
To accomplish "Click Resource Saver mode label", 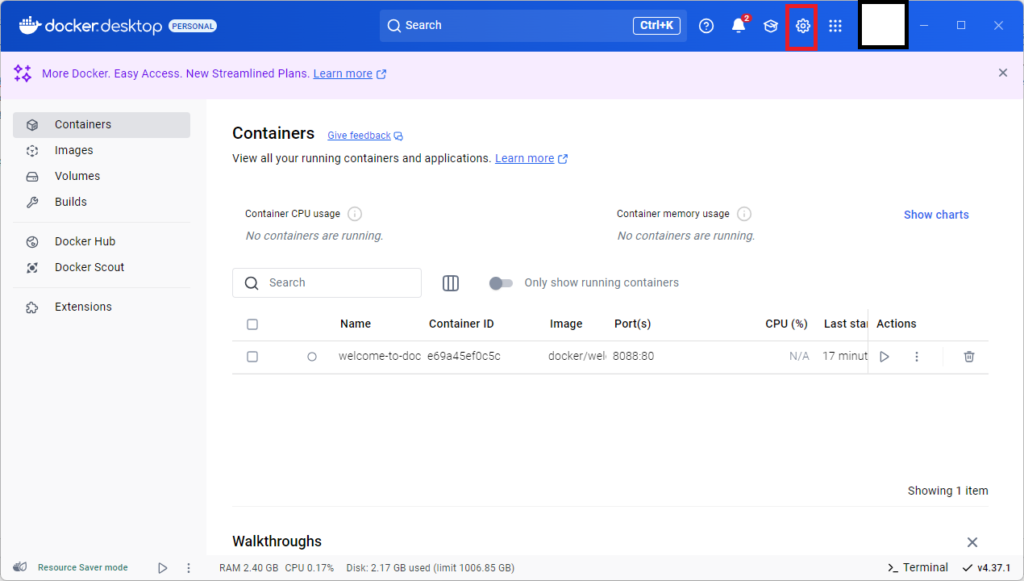I will [83, 567].
